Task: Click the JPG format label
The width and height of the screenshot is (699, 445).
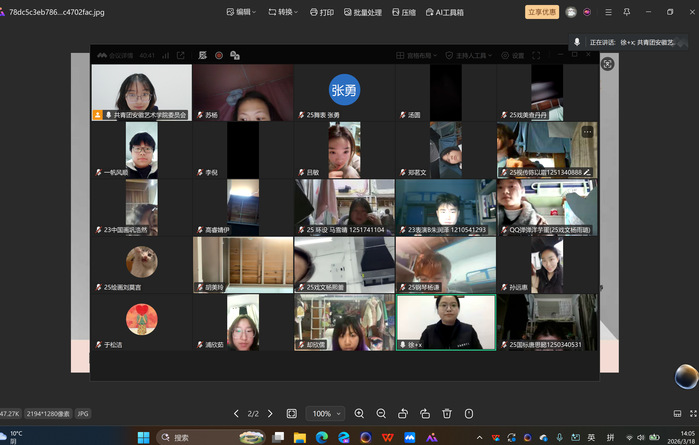Action: [x=82, y=413]
